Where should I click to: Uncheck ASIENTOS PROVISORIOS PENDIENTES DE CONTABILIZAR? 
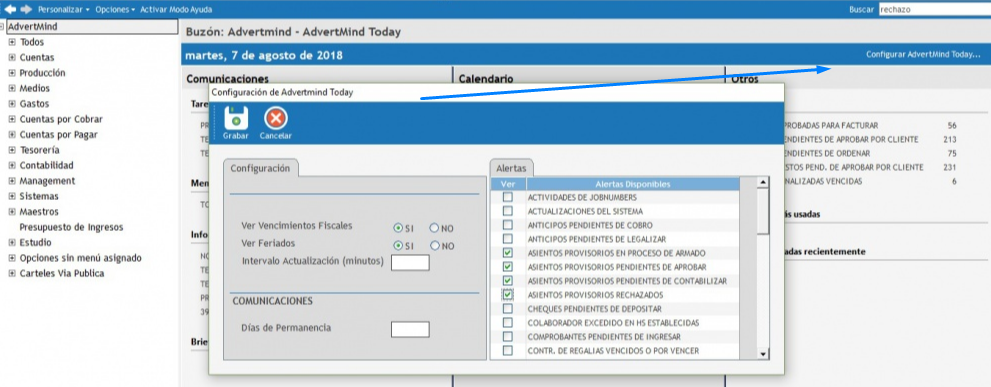508,281
